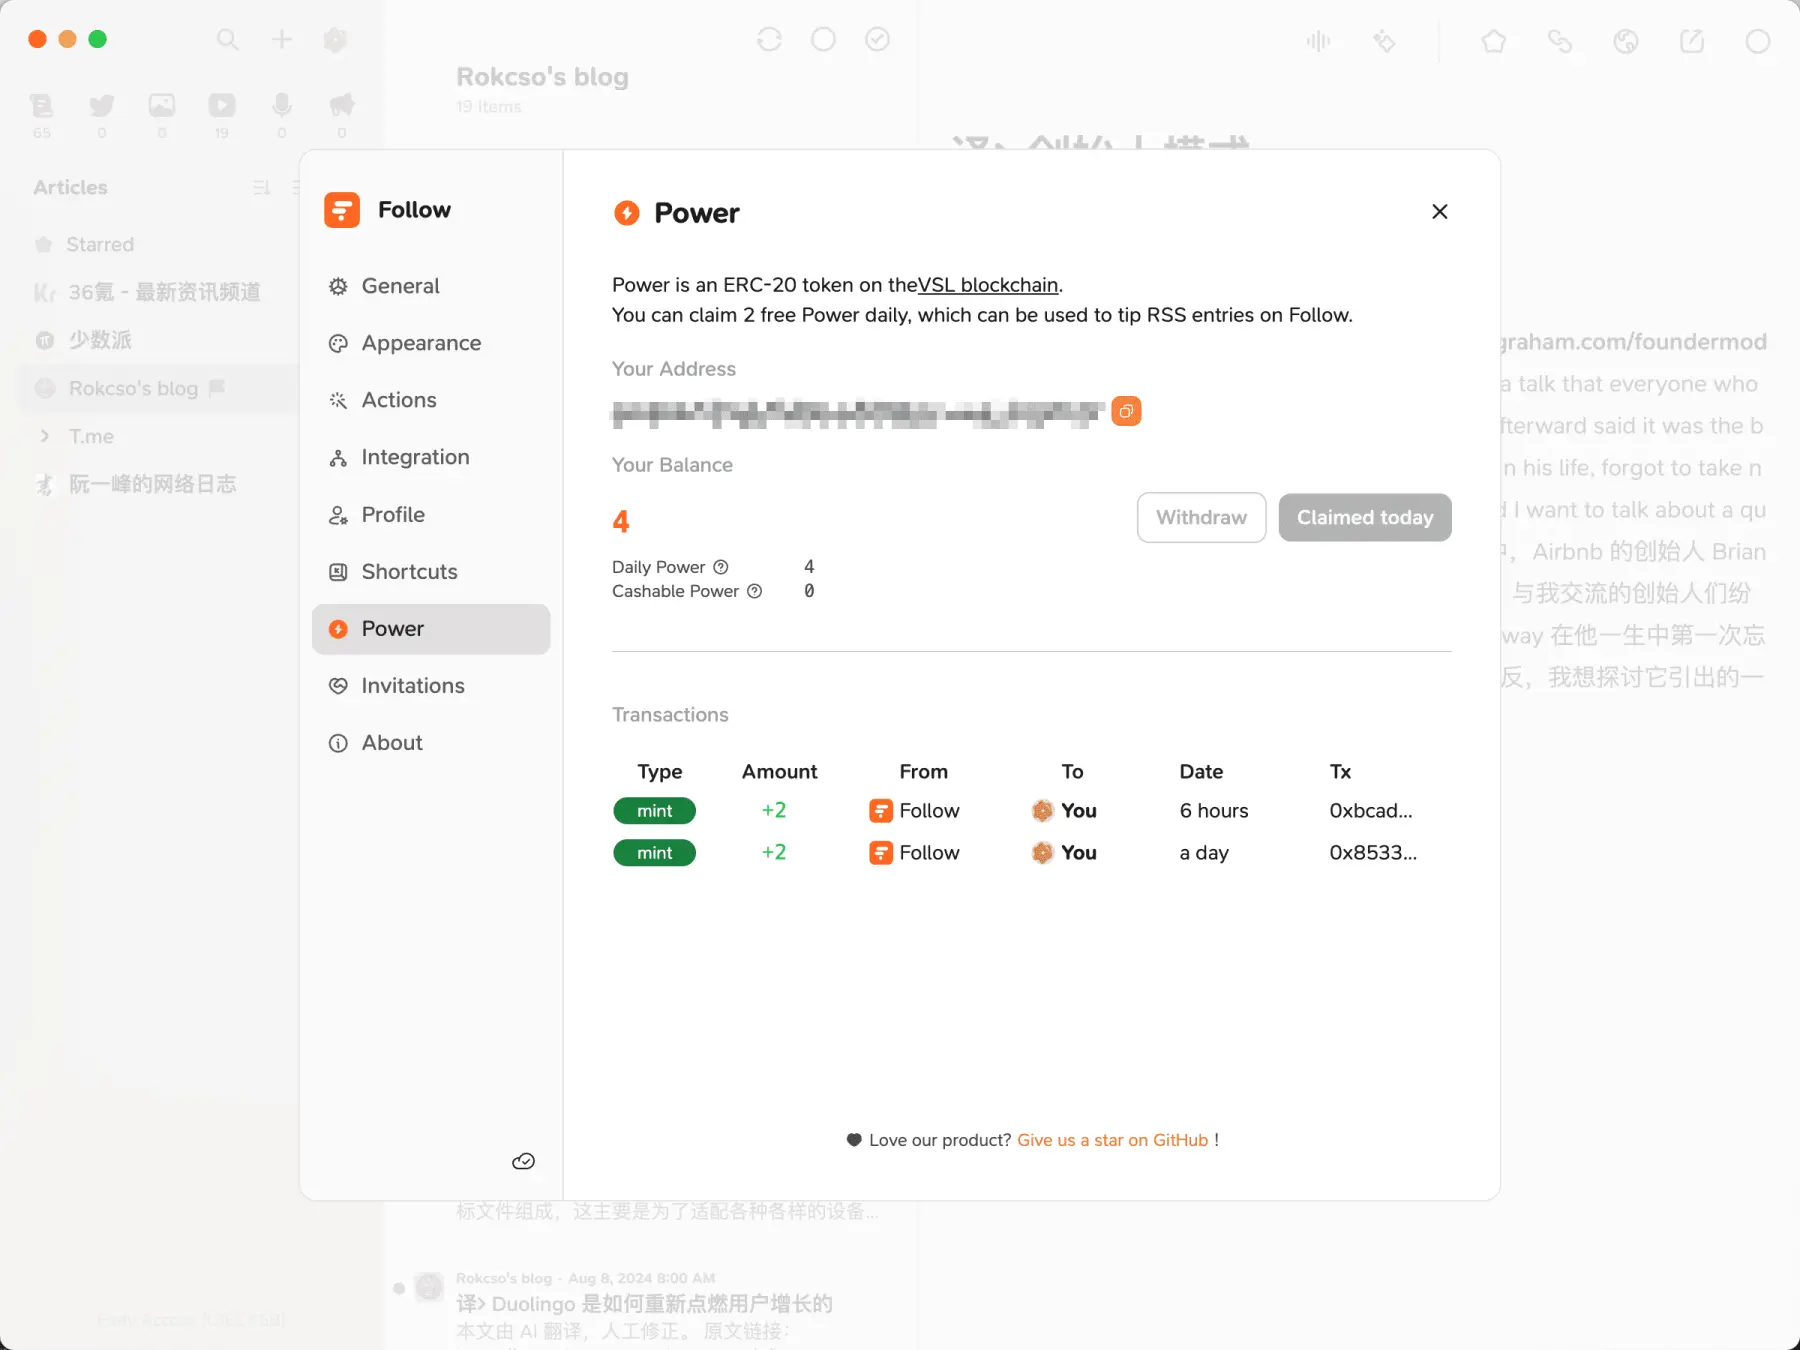Open the Actions settings section
The image size is (1800, 1350).
[431, 400]
